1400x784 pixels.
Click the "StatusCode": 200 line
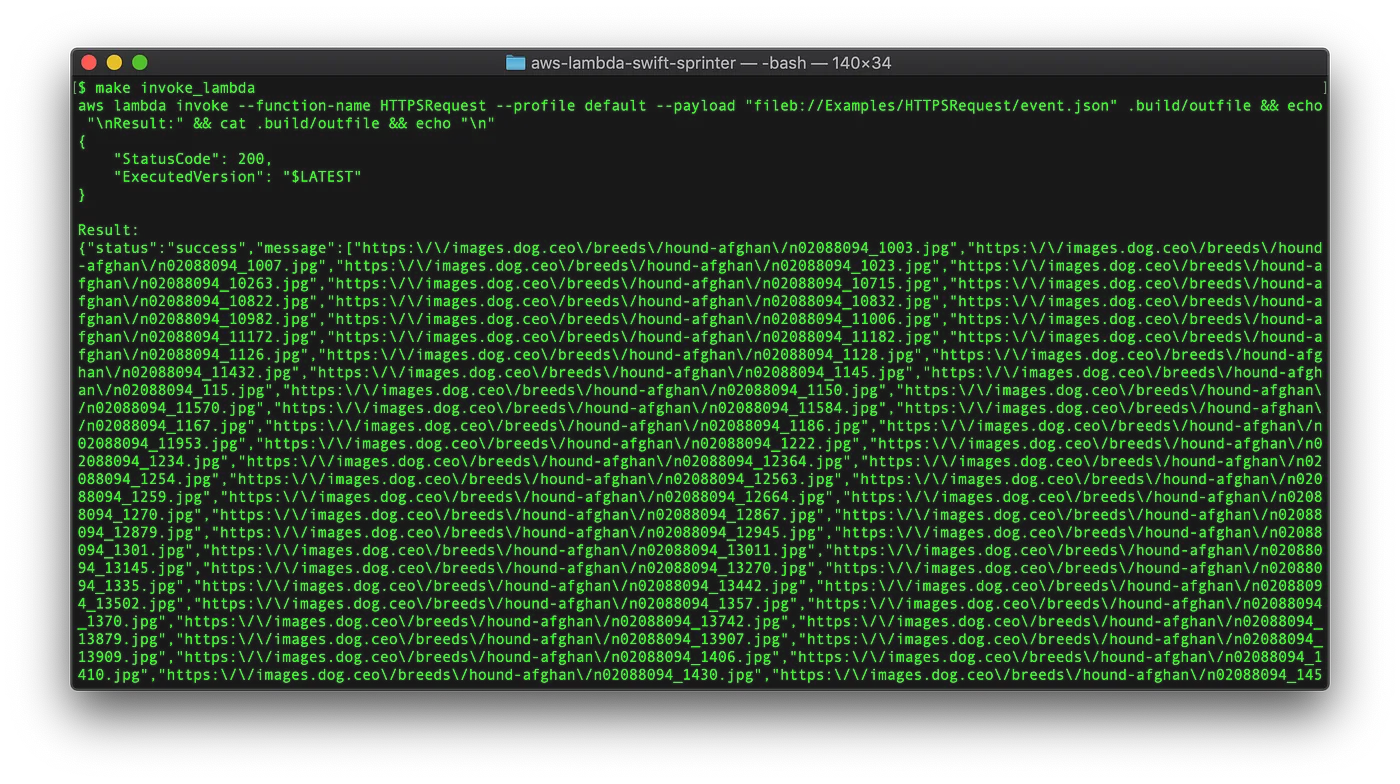pos(193,159)
